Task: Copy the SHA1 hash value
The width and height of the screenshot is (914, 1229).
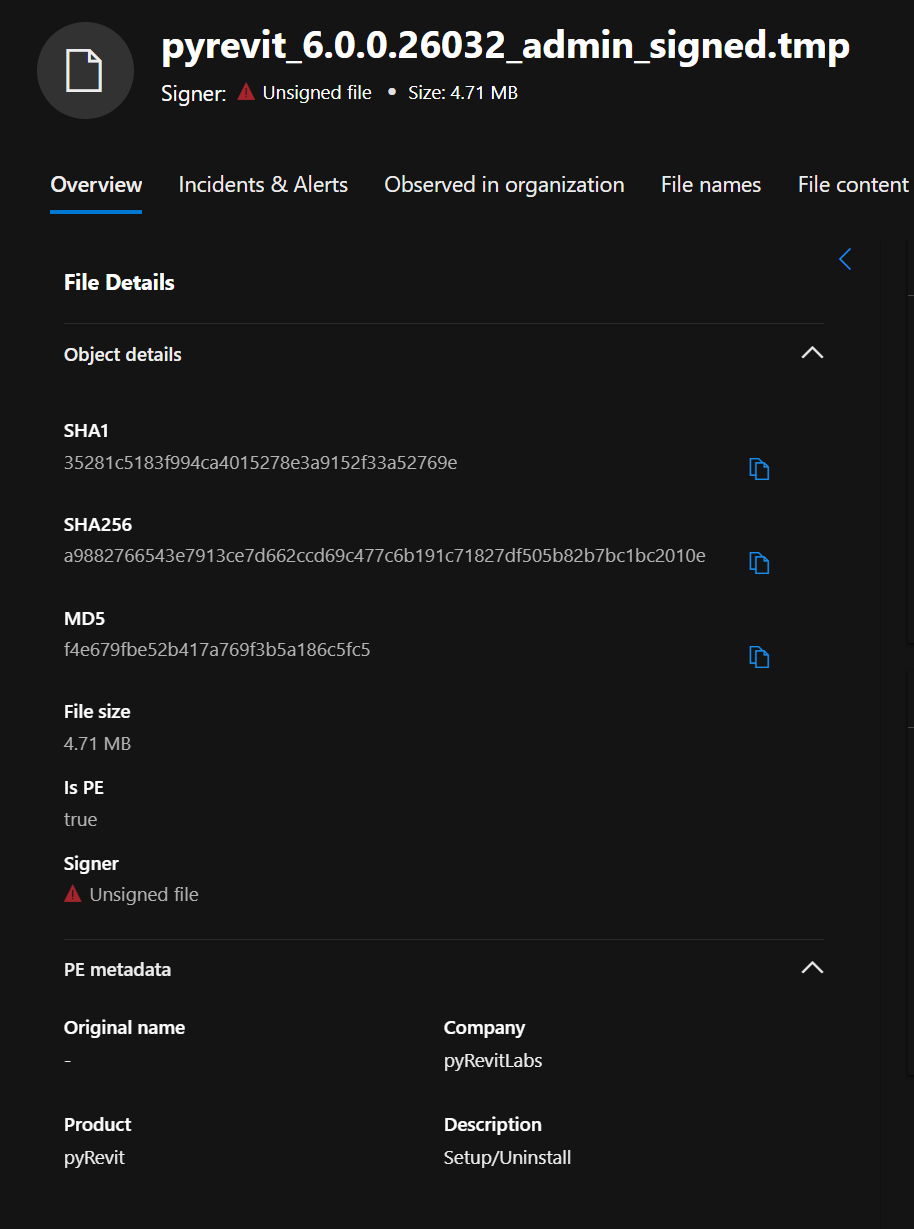Action: (x=759, y=469)
